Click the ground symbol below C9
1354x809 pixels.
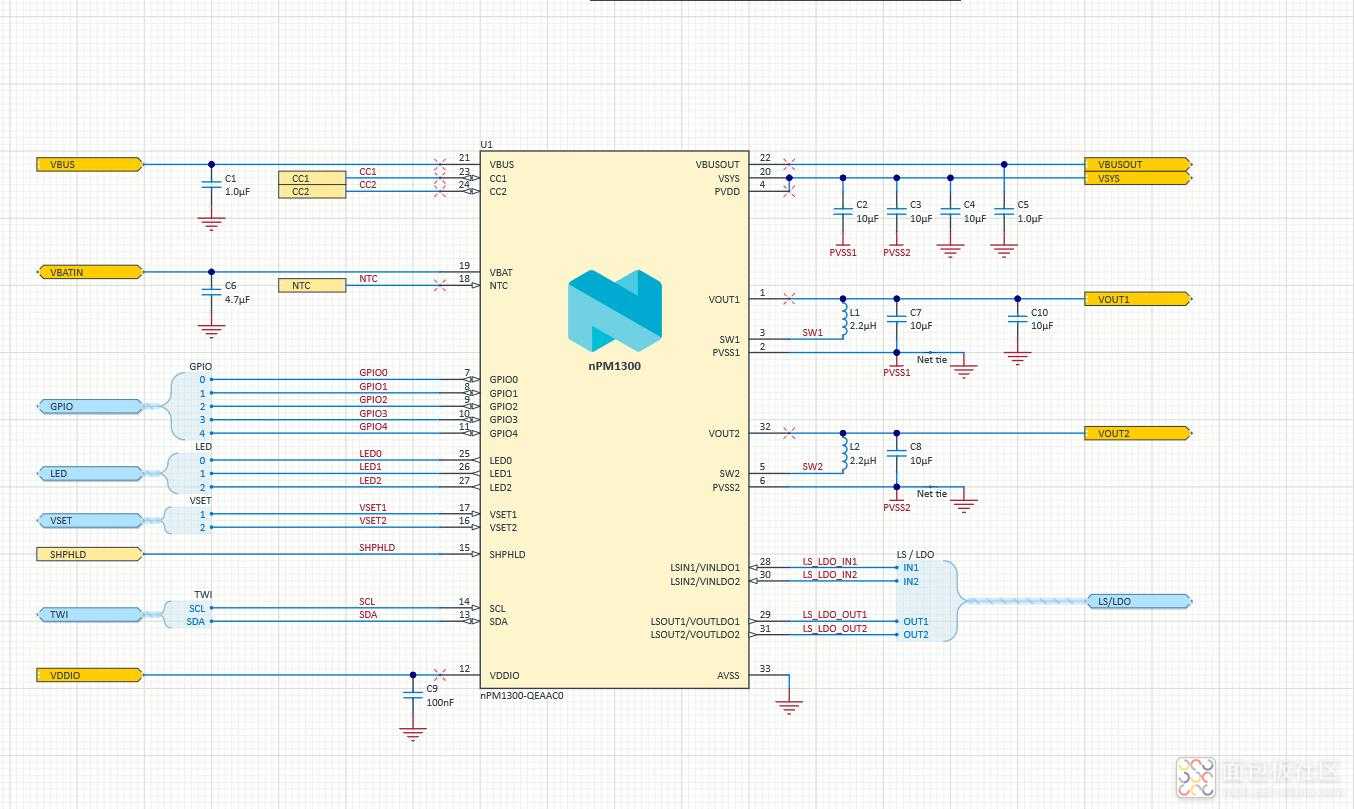pos(412,734)
